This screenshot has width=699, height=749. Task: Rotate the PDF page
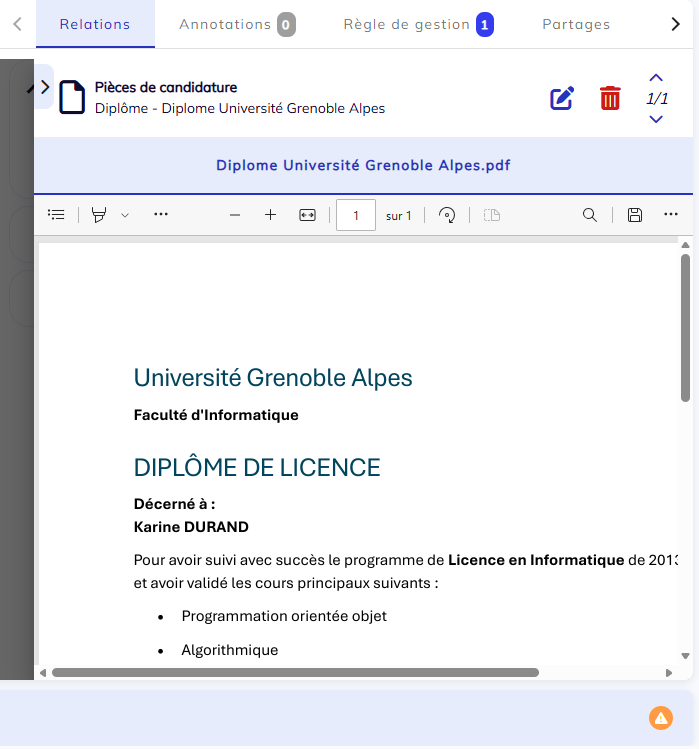pos(447,215)
